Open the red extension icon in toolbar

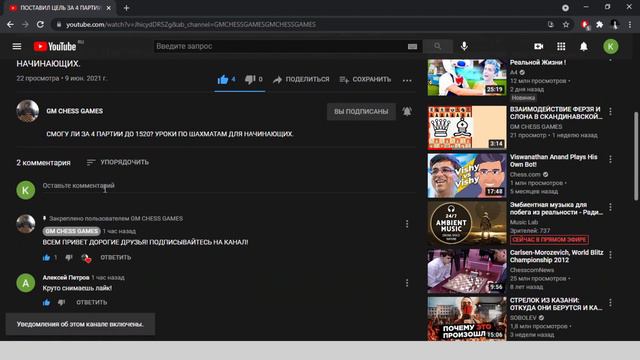tap(585, 25)
